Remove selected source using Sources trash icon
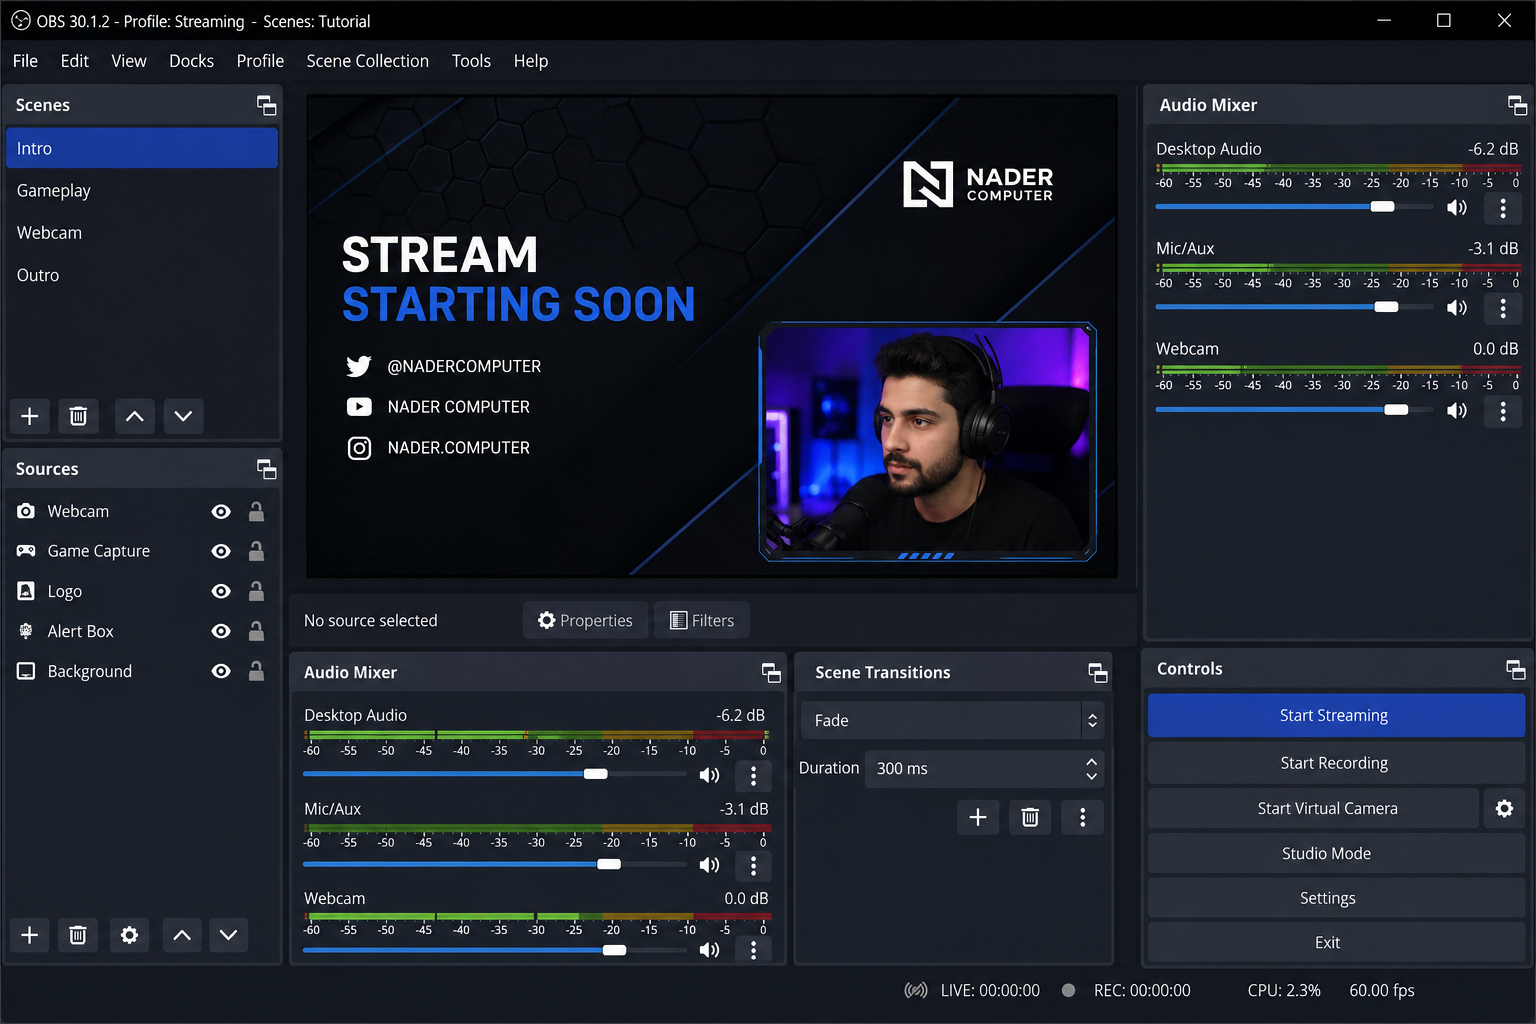 point(78,935)
